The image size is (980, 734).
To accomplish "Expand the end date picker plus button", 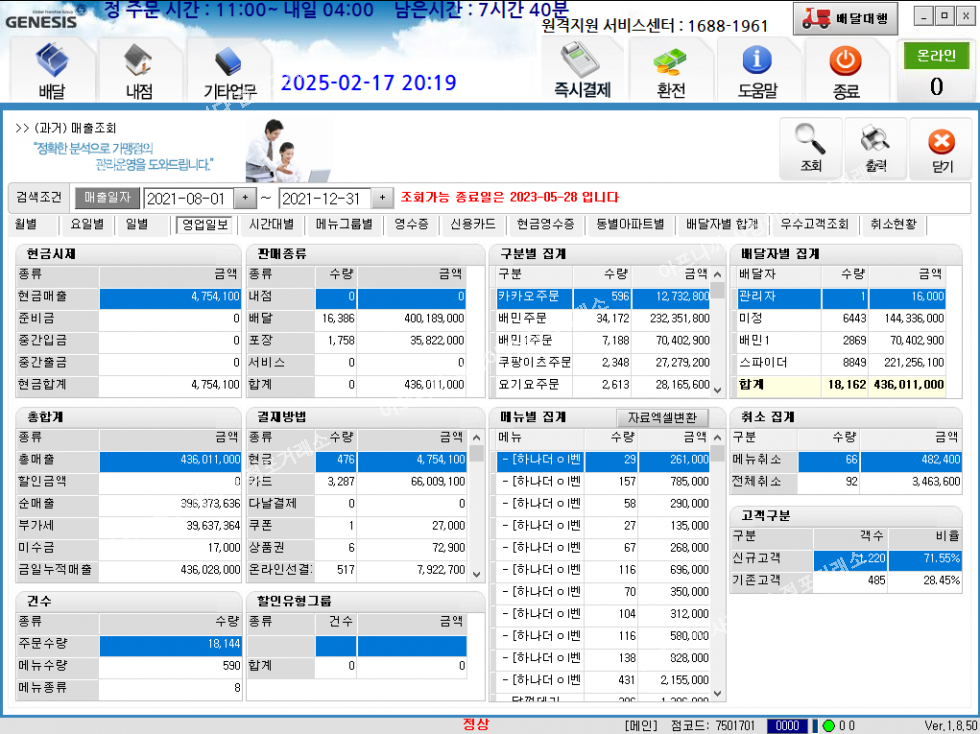I will click(x=380, y=198).
